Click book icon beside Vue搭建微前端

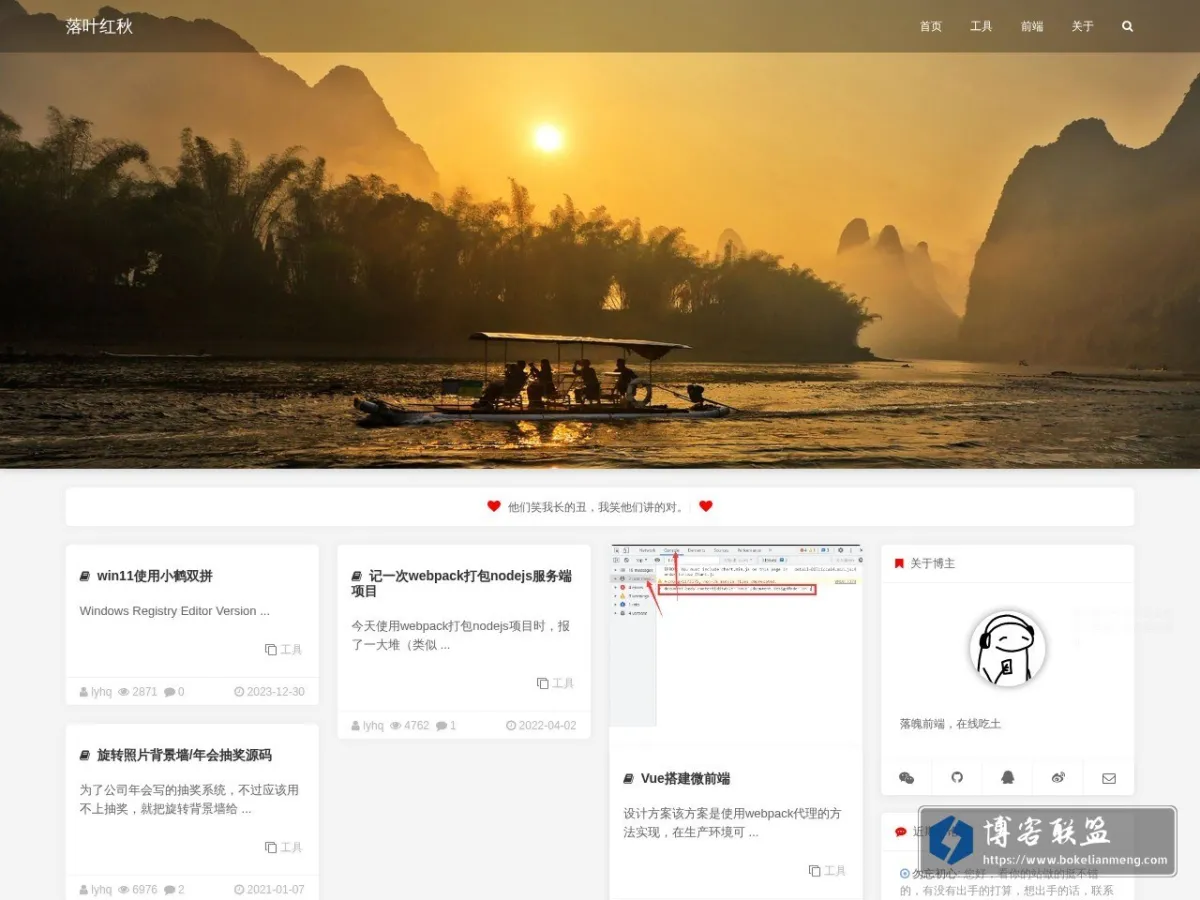[629, 779]
